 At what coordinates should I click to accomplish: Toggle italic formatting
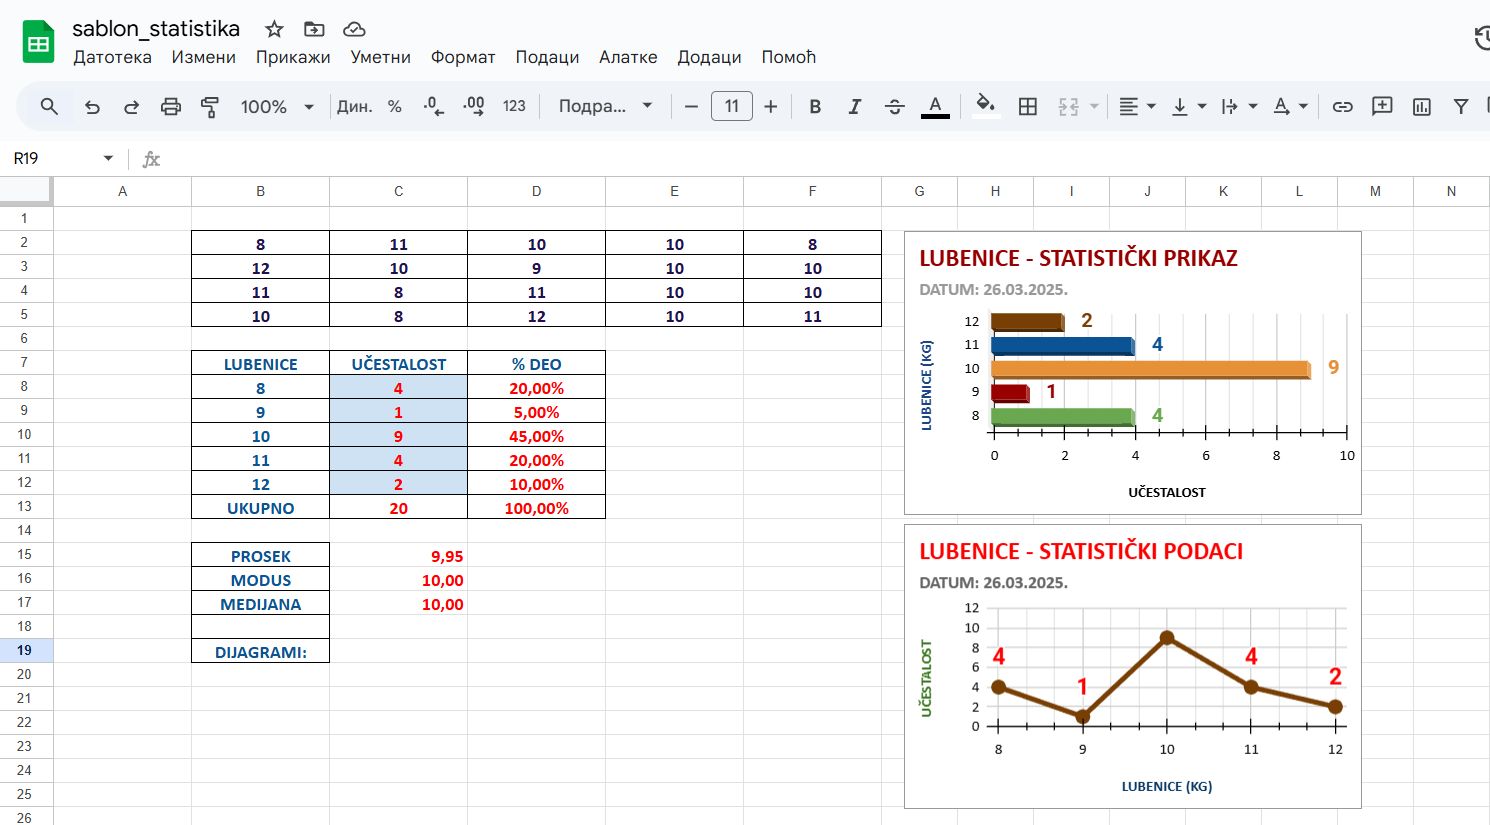(854, 107)
